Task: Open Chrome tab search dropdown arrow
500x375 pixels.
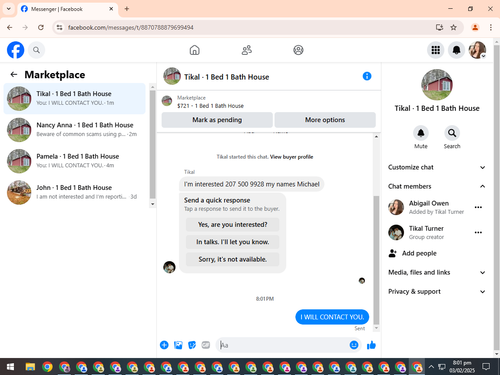Action: (9, 9)
